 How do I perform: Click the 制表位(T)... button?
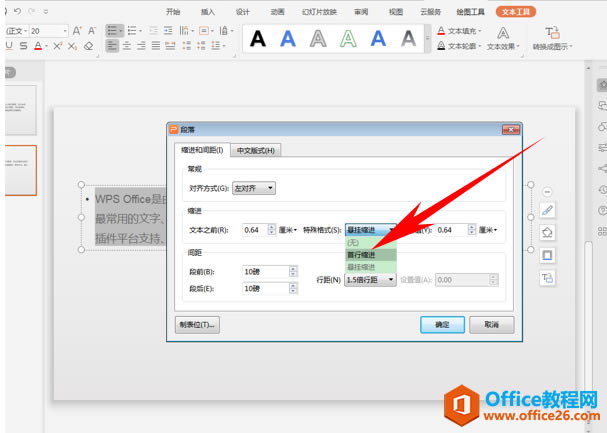197,325
